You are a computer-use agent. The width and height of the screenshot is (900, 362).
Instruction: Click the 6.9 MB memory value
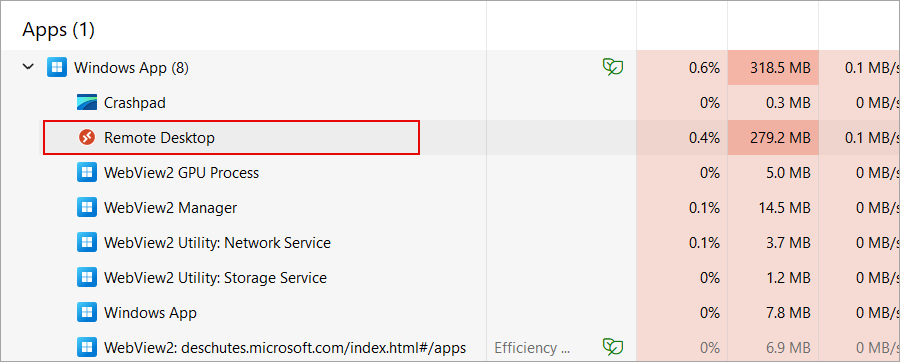pos(788,348)
